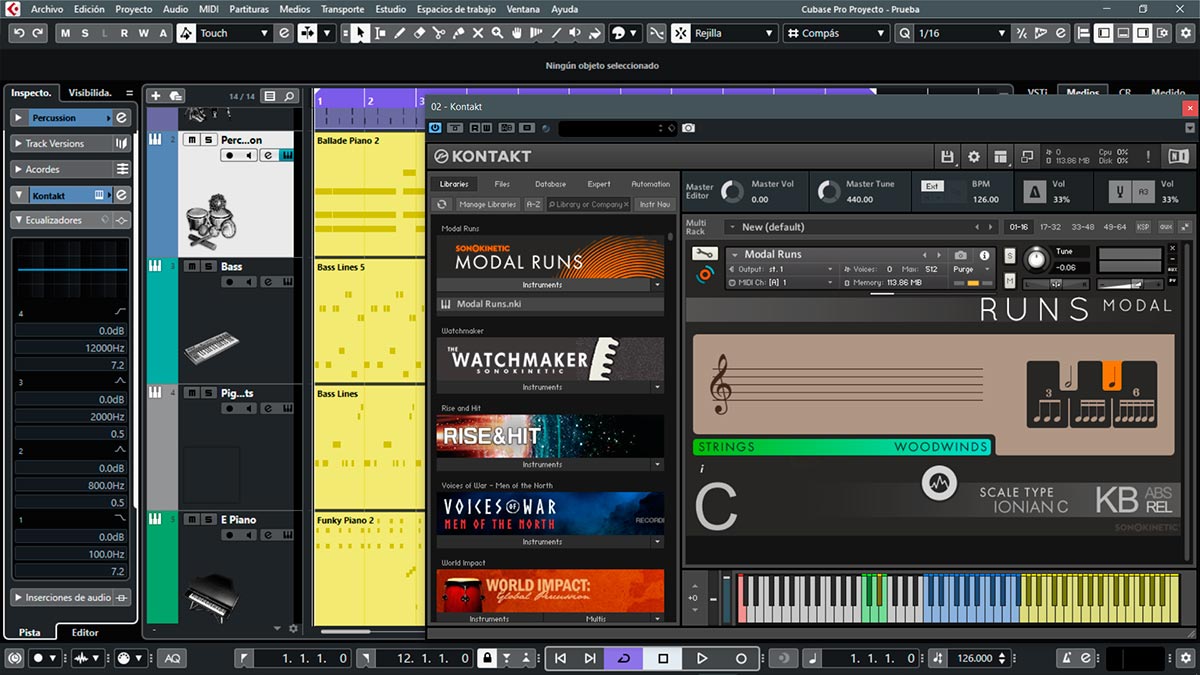Click the add track plus button

pyautogui.click(x=155, y=96)
